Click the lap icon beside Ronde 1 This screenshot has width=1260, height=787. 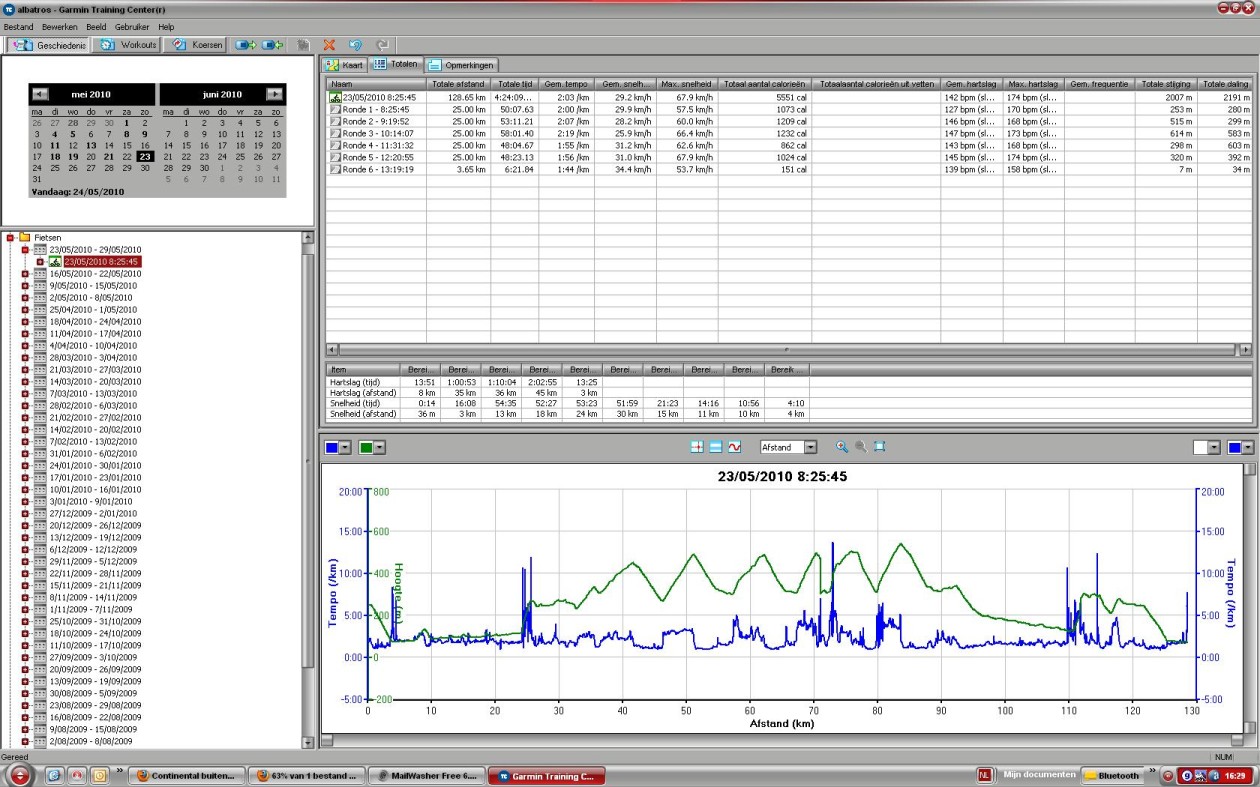[x=335, y=109]
